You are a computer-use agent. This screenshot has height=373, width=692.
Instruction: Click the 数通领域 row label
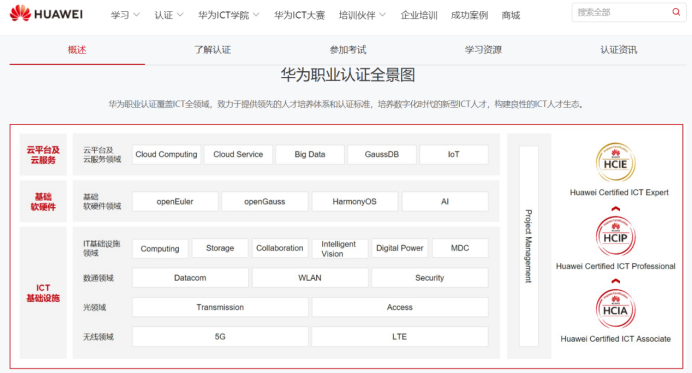[x=98, y=278]
